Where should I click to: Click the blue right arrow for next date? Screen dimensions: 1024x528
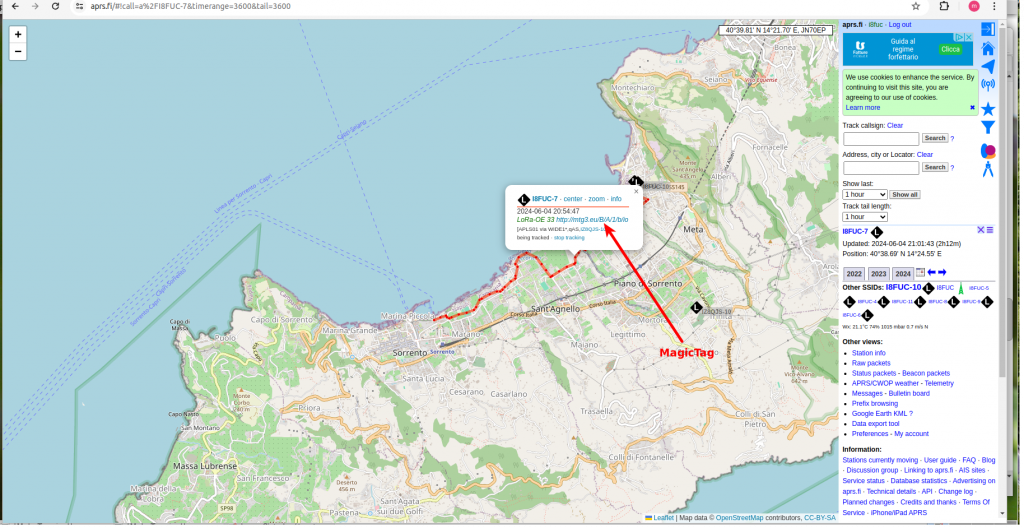click(x=942, y=272)
